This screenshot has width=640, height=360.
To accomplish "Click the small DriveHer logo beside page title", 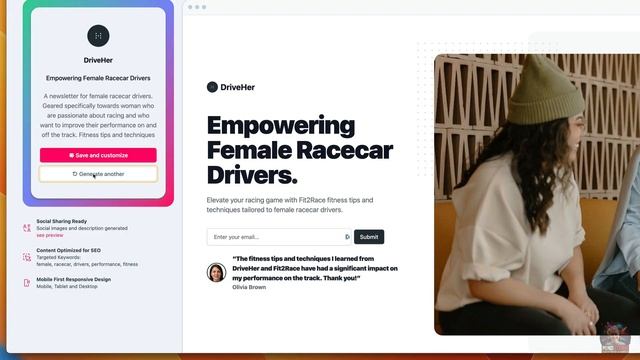I will pyautogui.click(x=212, y=87).
